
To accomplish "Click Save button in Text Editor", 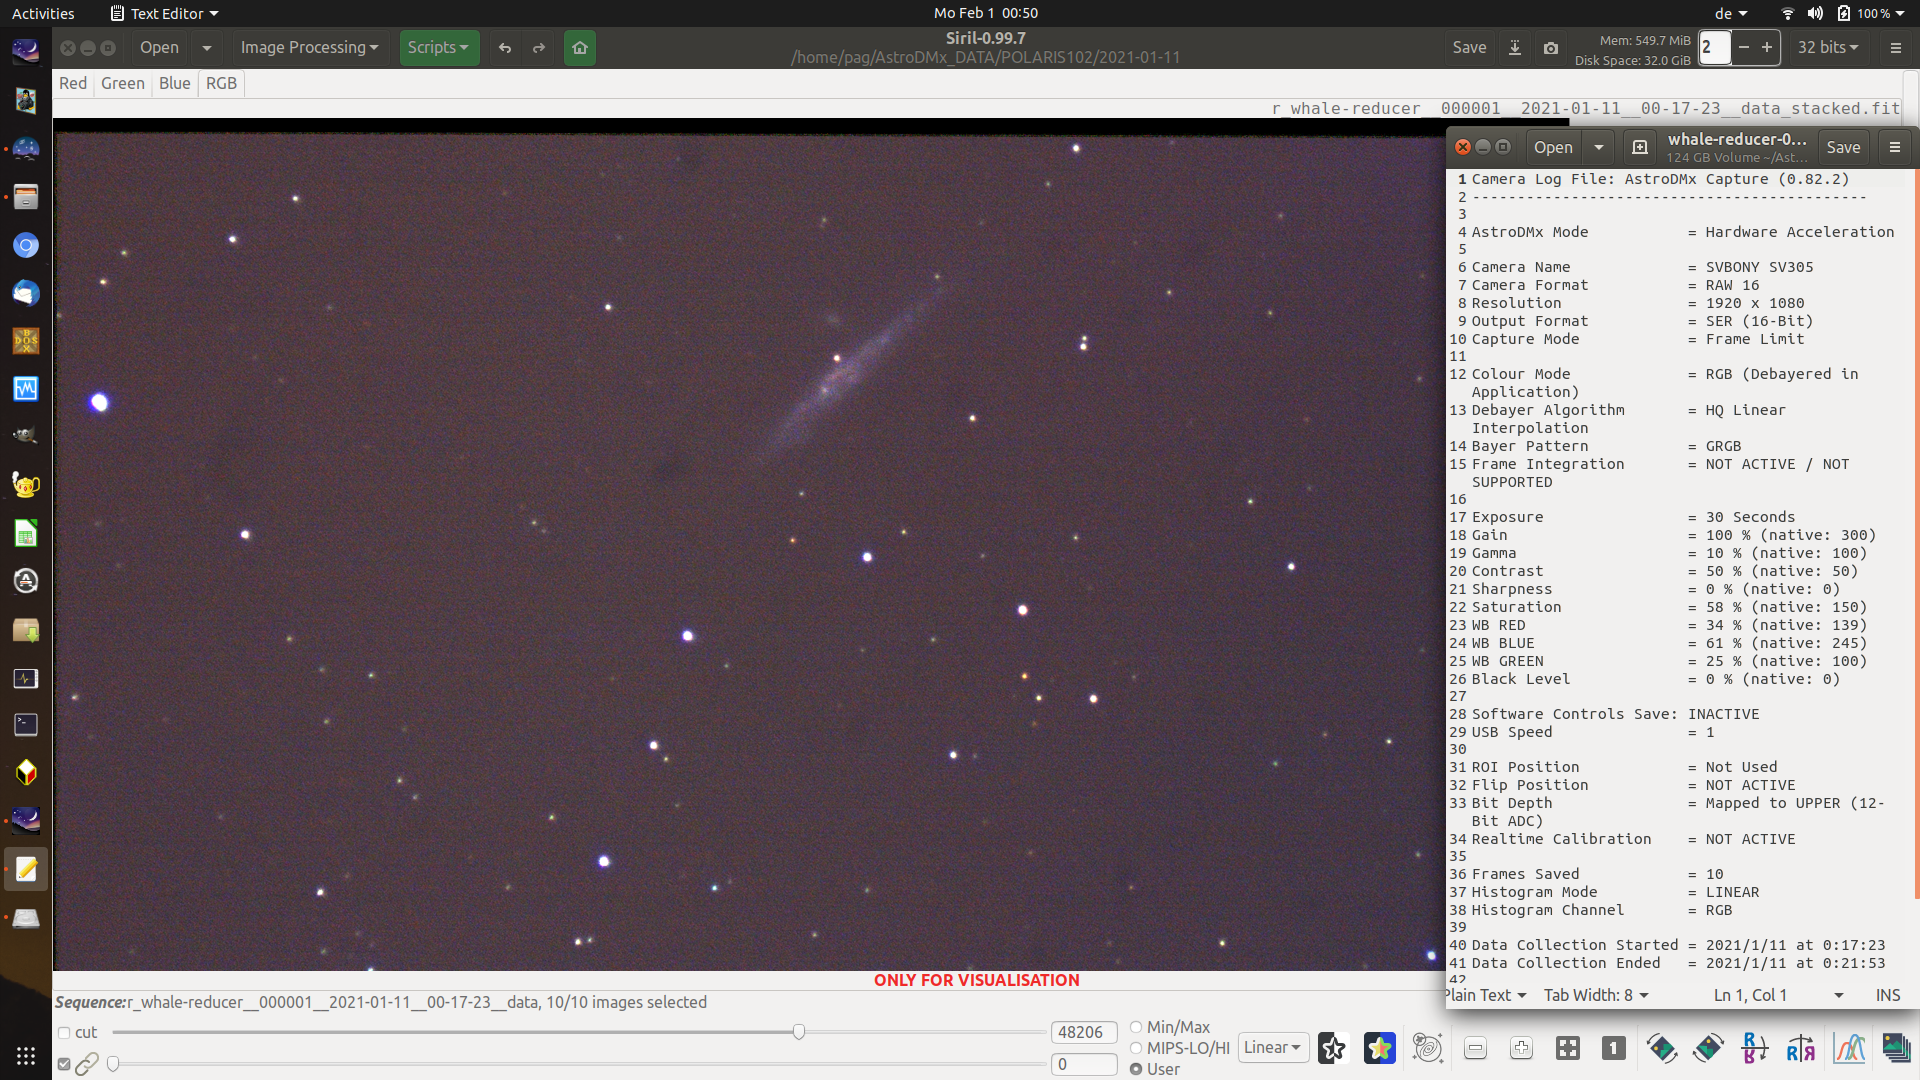I will pyautogui.click(x=1843, y=147).
